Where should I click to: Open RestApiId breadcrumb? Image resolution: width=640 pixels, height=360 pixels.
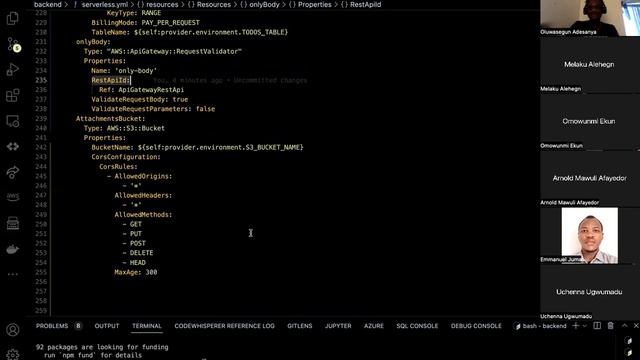pos(361,4)
